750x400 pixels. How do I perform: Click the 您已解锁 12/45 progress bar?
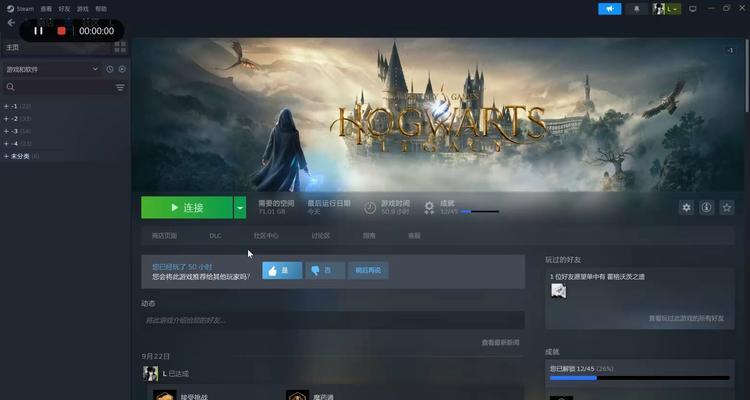pos(640,378)
